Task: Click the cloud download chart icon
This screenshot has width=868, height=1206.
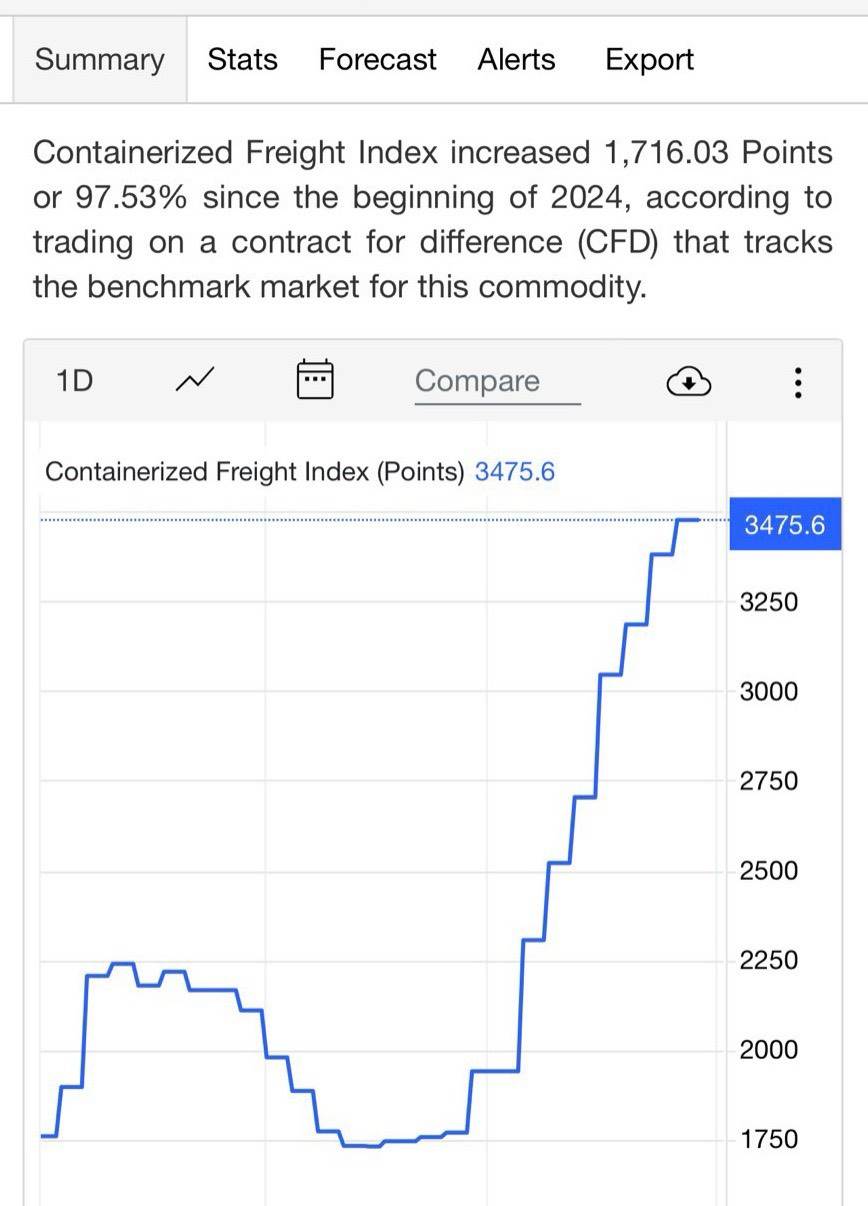Action: [x=687, y=381]
